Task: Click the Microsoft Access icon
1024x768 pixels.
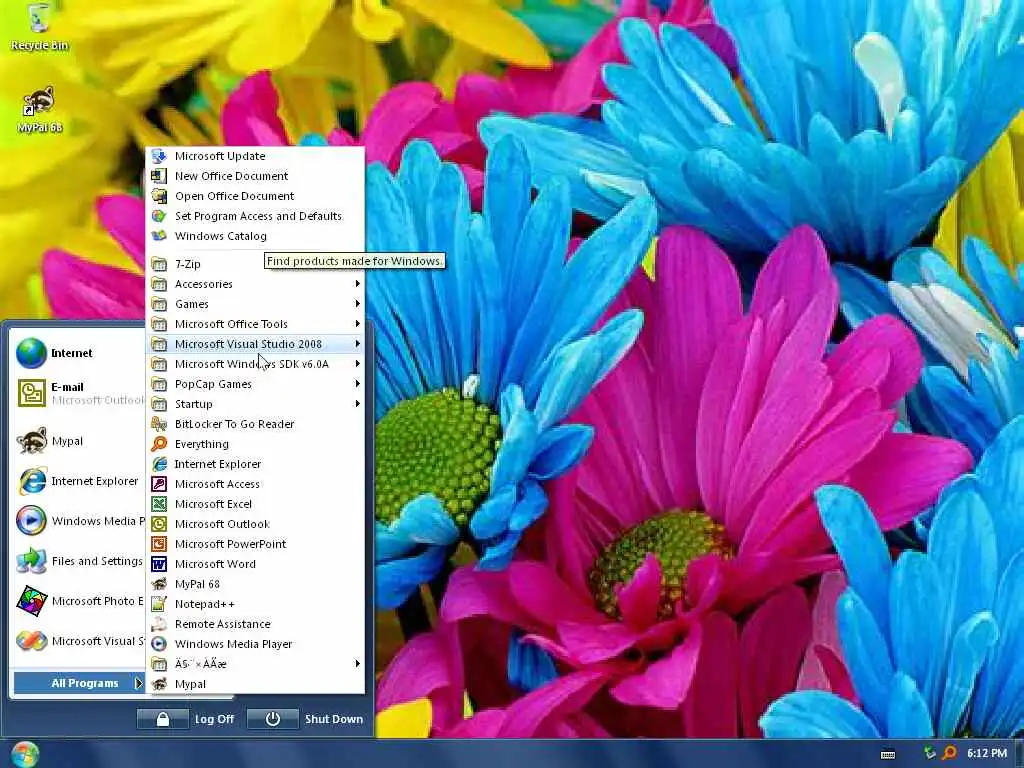Action: (x=159, y=484)
